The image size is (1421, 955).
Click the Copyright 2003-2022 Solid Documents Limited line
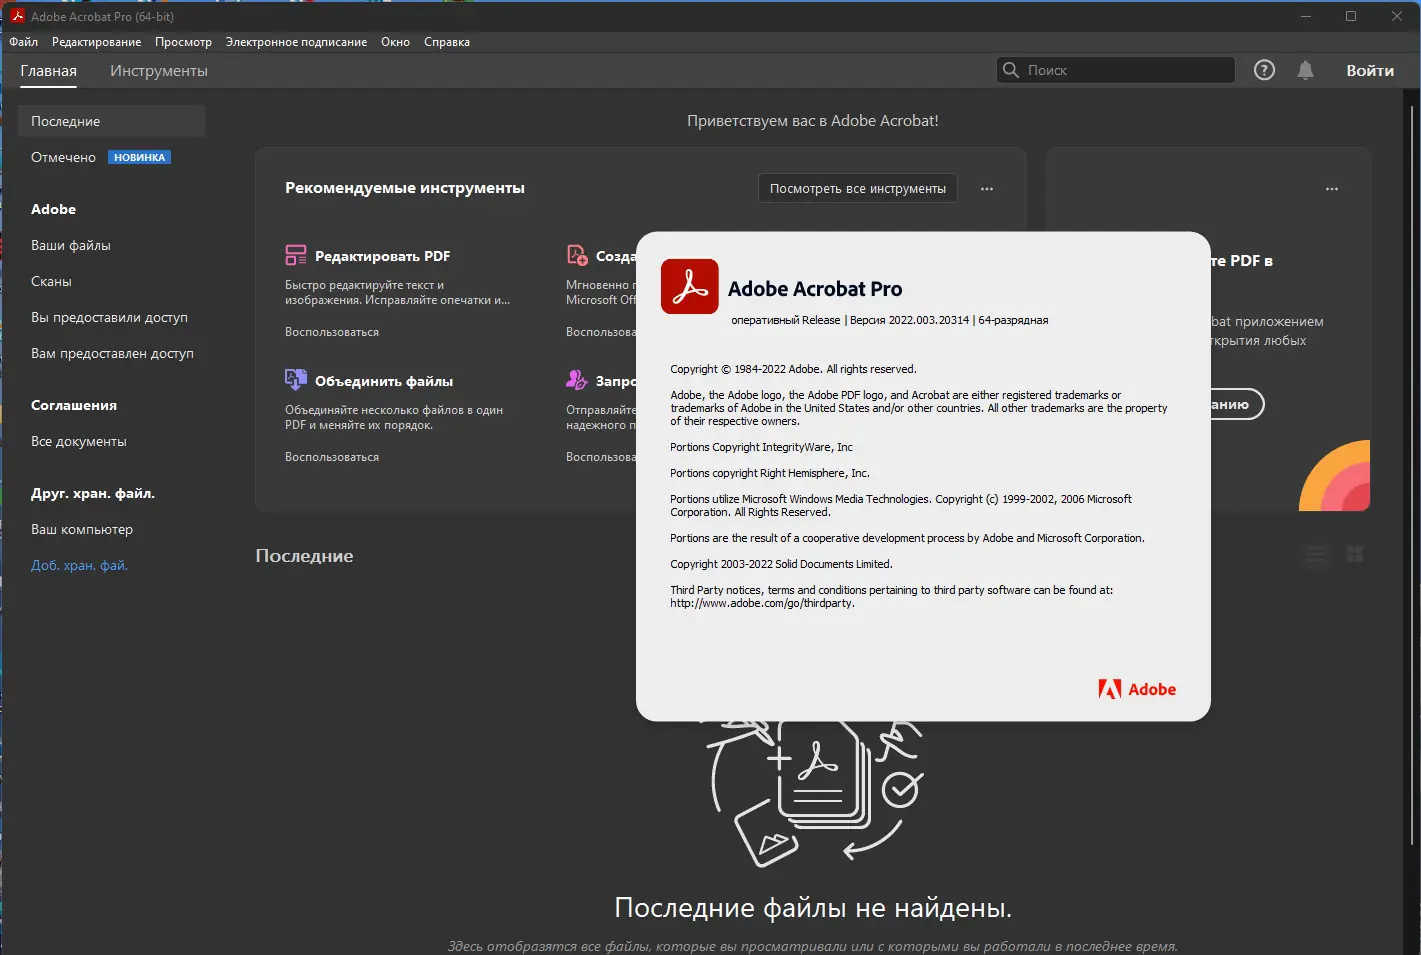(x=781, y=564)
